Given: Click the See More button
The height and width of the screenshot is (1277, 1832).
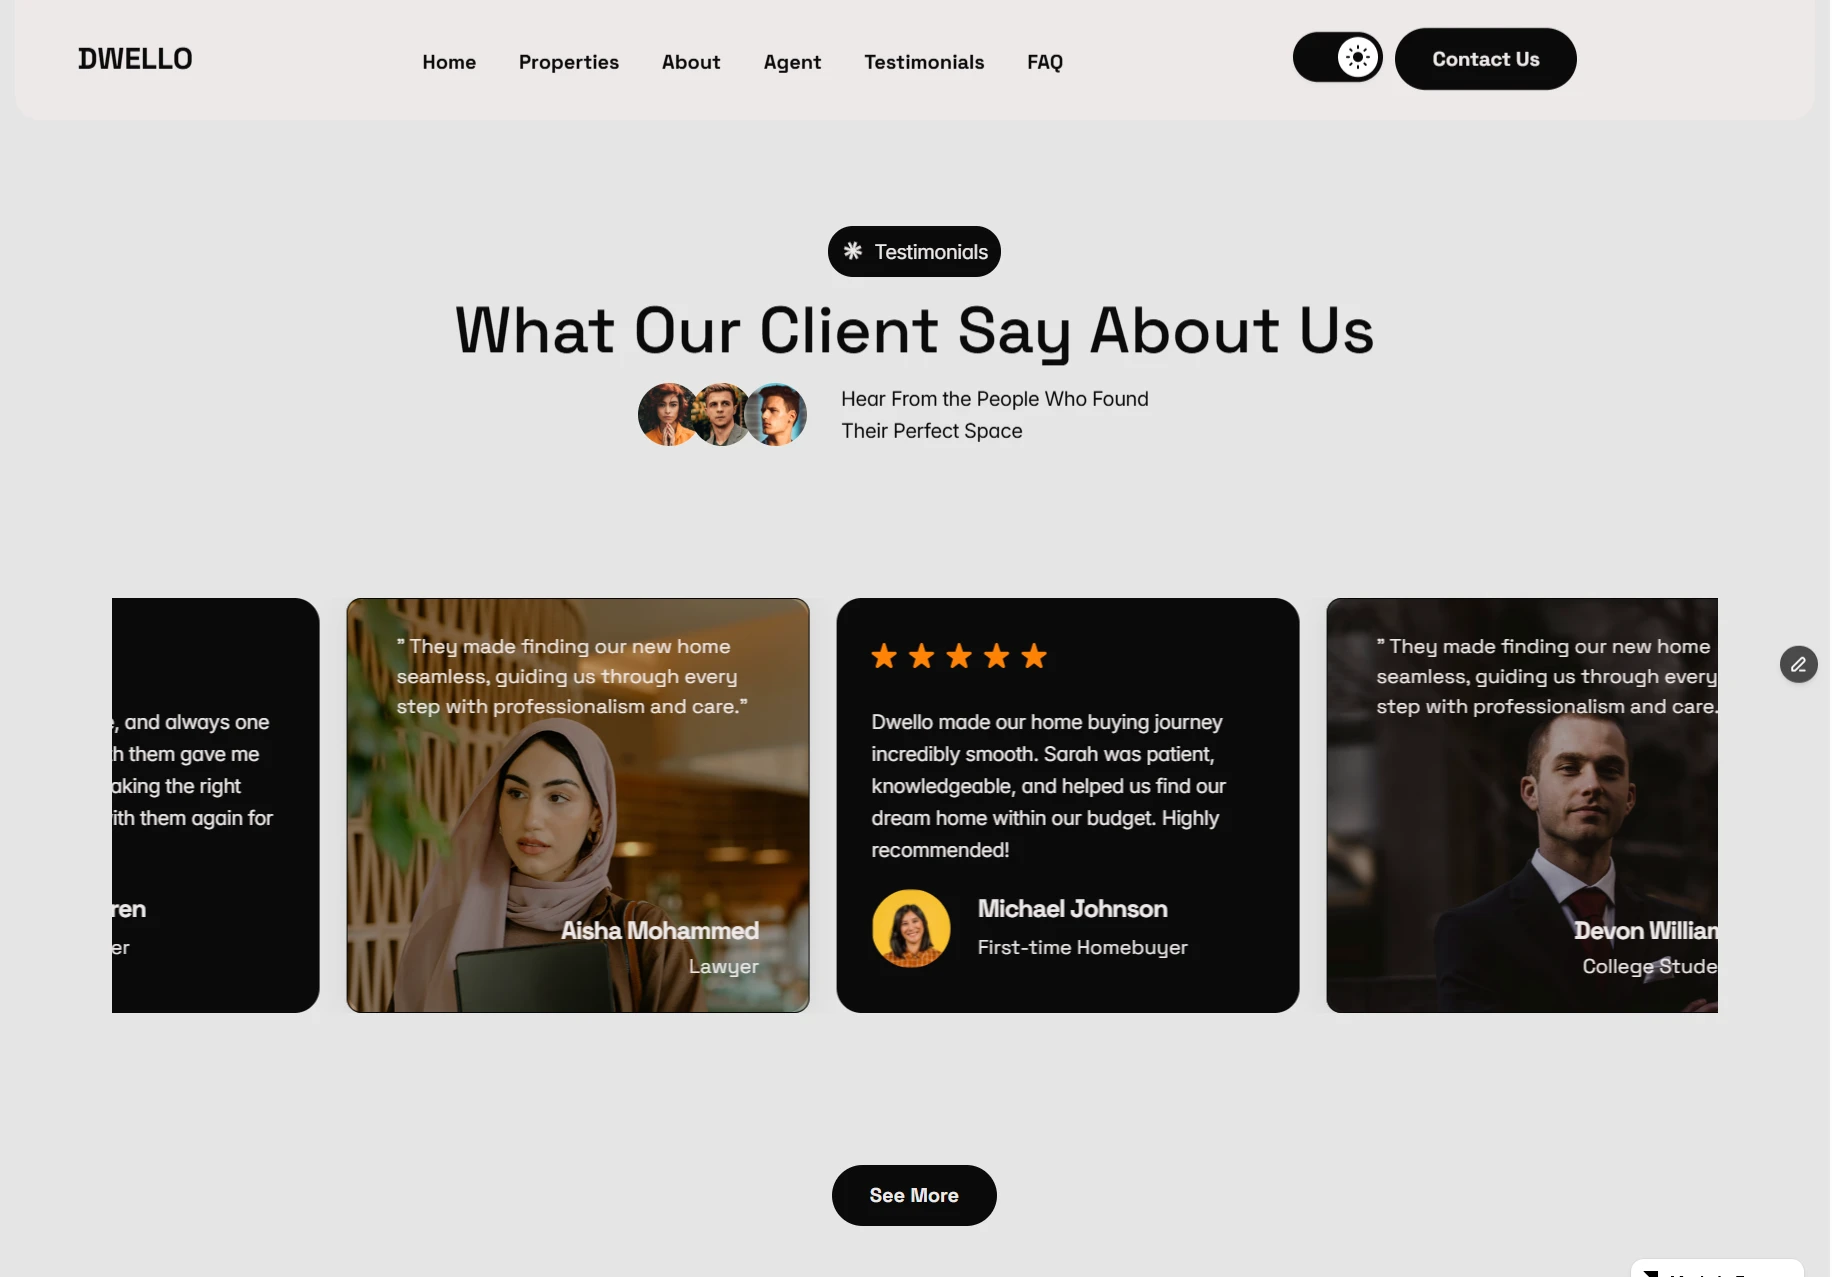Looking at the screenshot, I should tap(914, 1195).
